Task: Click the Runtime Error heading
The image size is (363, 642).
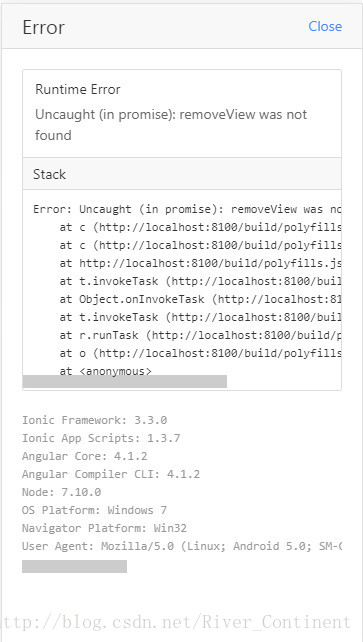Action: point(78,89)
